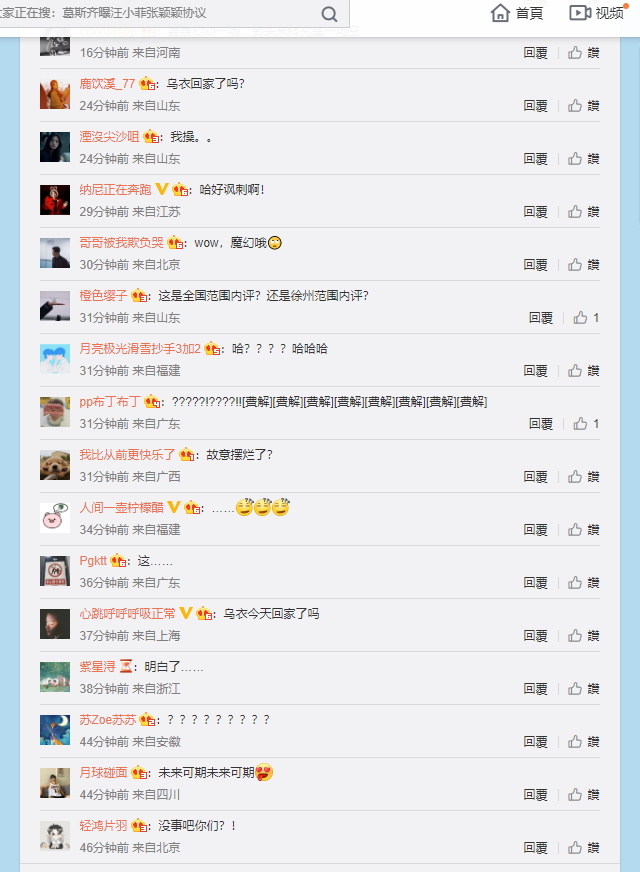Like pp布丁布丁's comment

click(586, 424)
